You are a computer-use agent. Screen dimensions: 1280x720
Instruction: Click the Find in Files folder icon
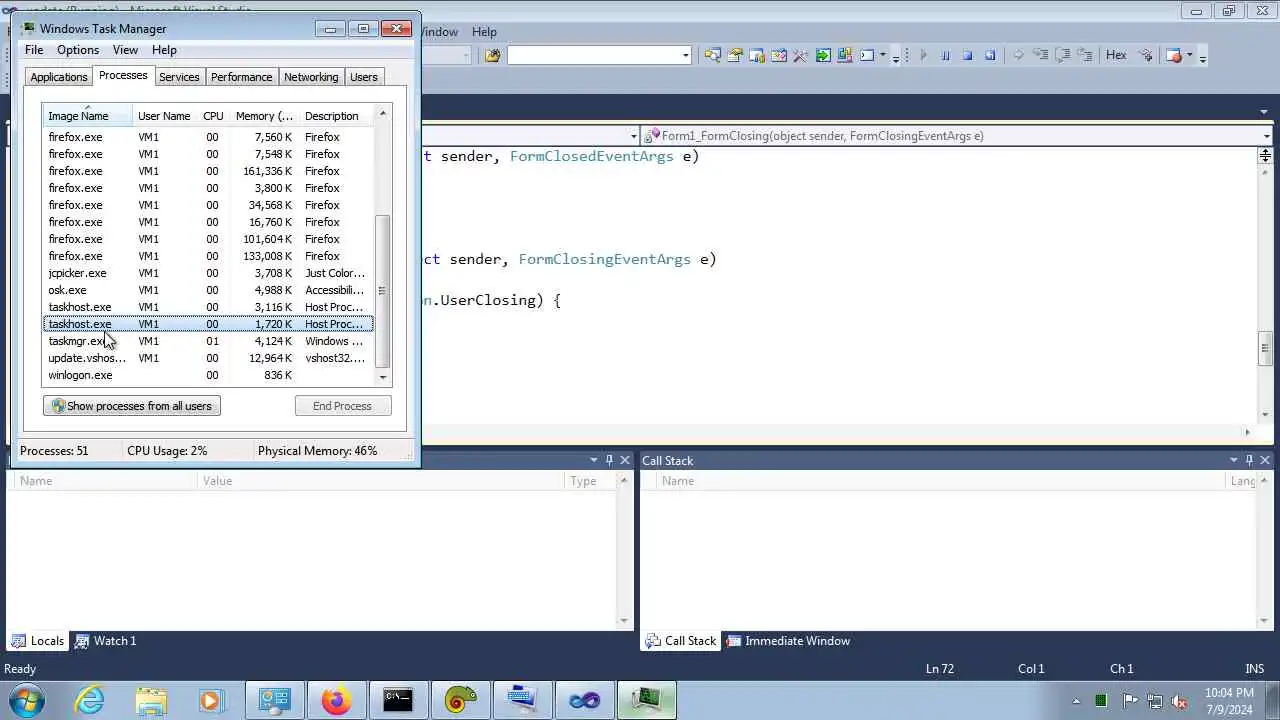pos(492,56)
